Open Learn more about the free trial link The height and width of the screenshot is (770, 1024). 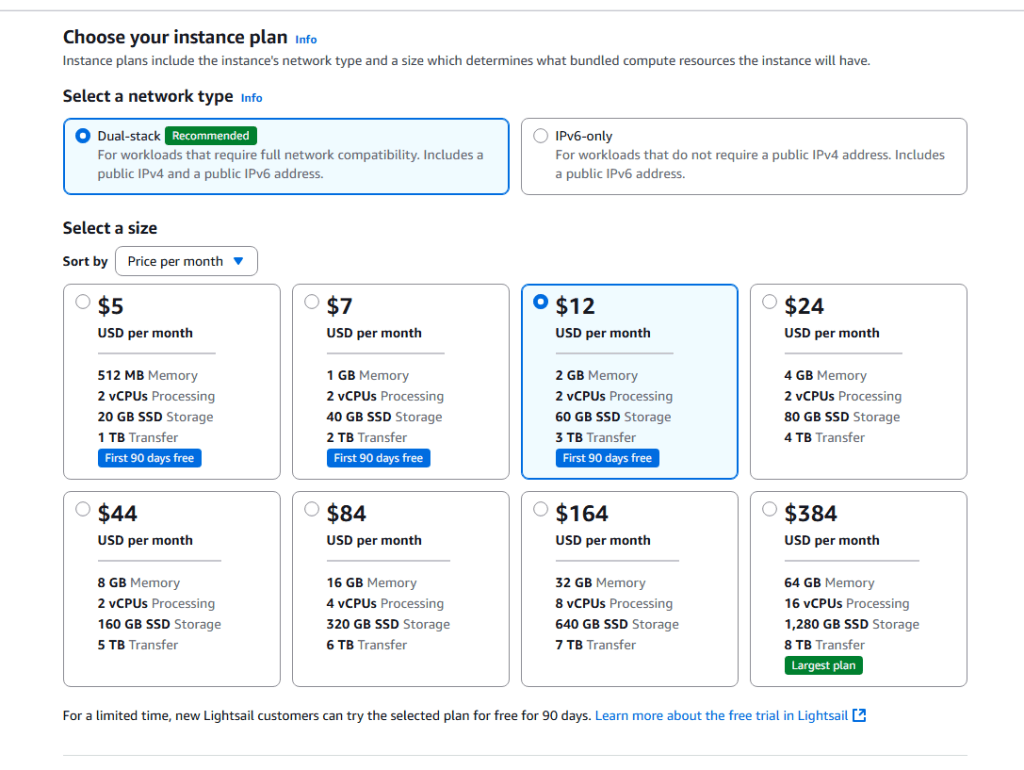(721, 716)
